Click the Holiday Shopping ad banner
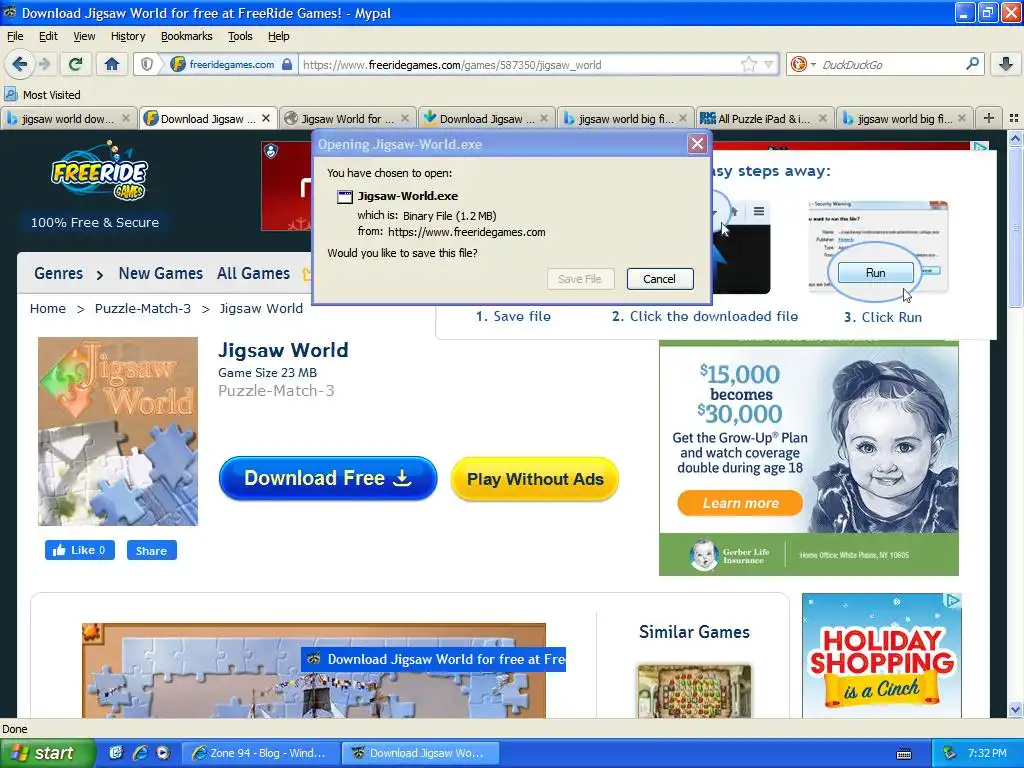Screen dimensions: 1024x768 point(881,656)
